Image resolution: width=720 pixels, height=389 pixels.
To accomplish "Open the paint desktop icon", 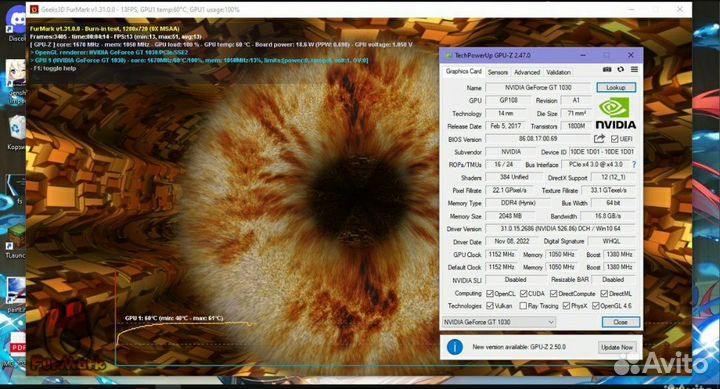I will point(16,295).
